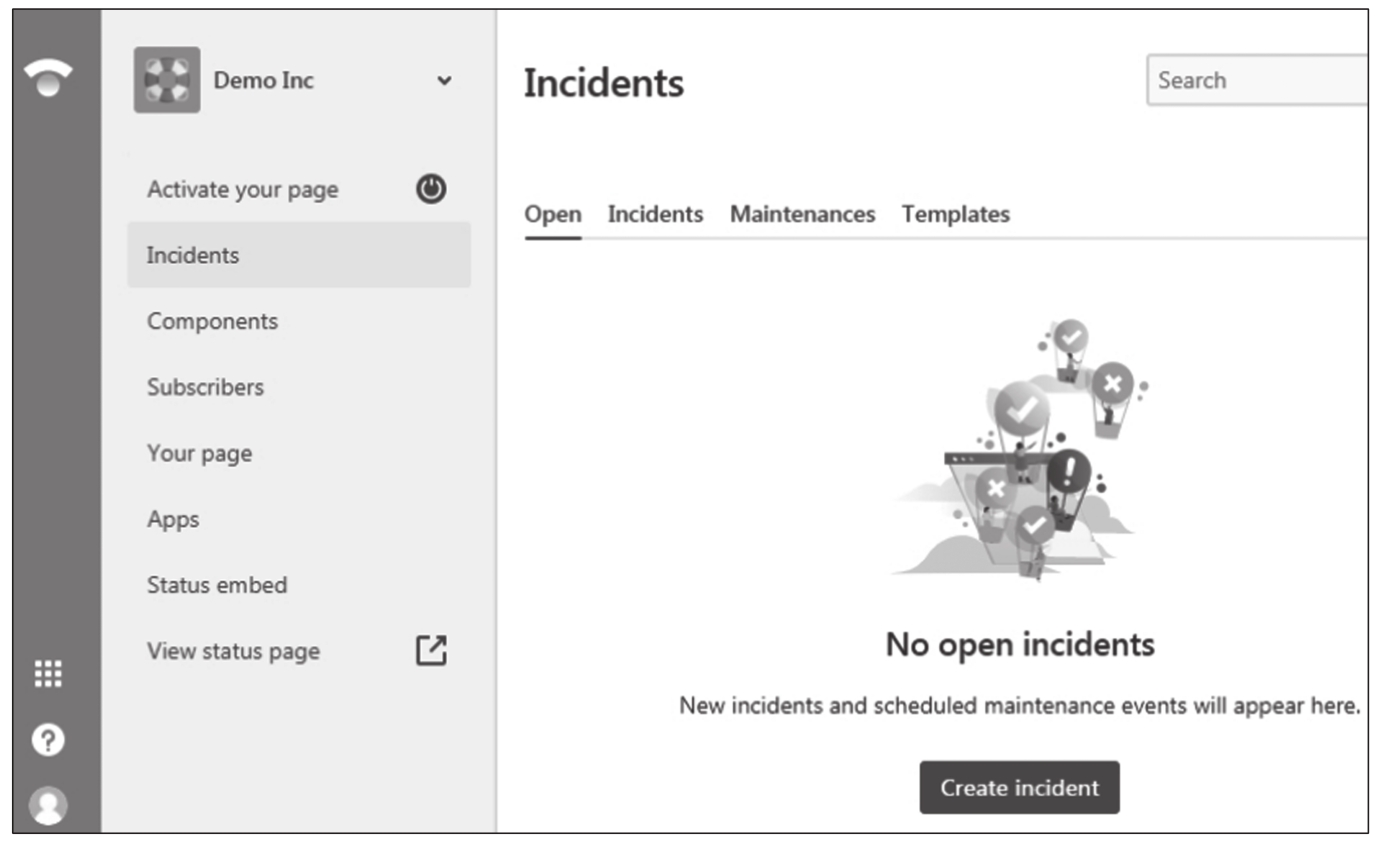This screenshot has height=842, width=1377.
Task: Expand the Demo Inc dropdown chevron
Action: click(x=444, y=81)
